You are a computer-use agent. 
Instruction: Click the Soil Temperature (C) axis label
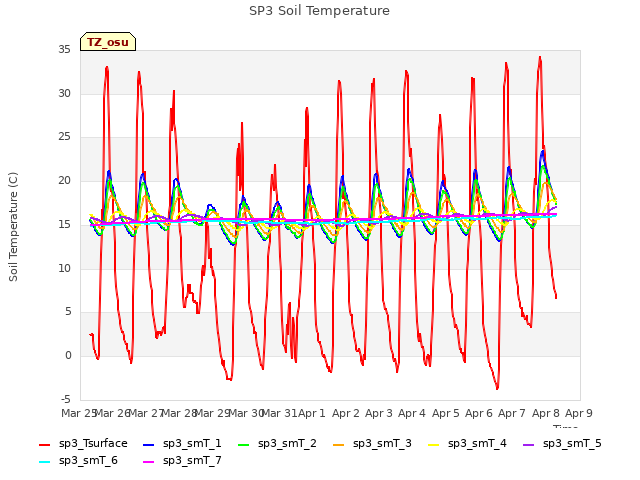point(13,227)
